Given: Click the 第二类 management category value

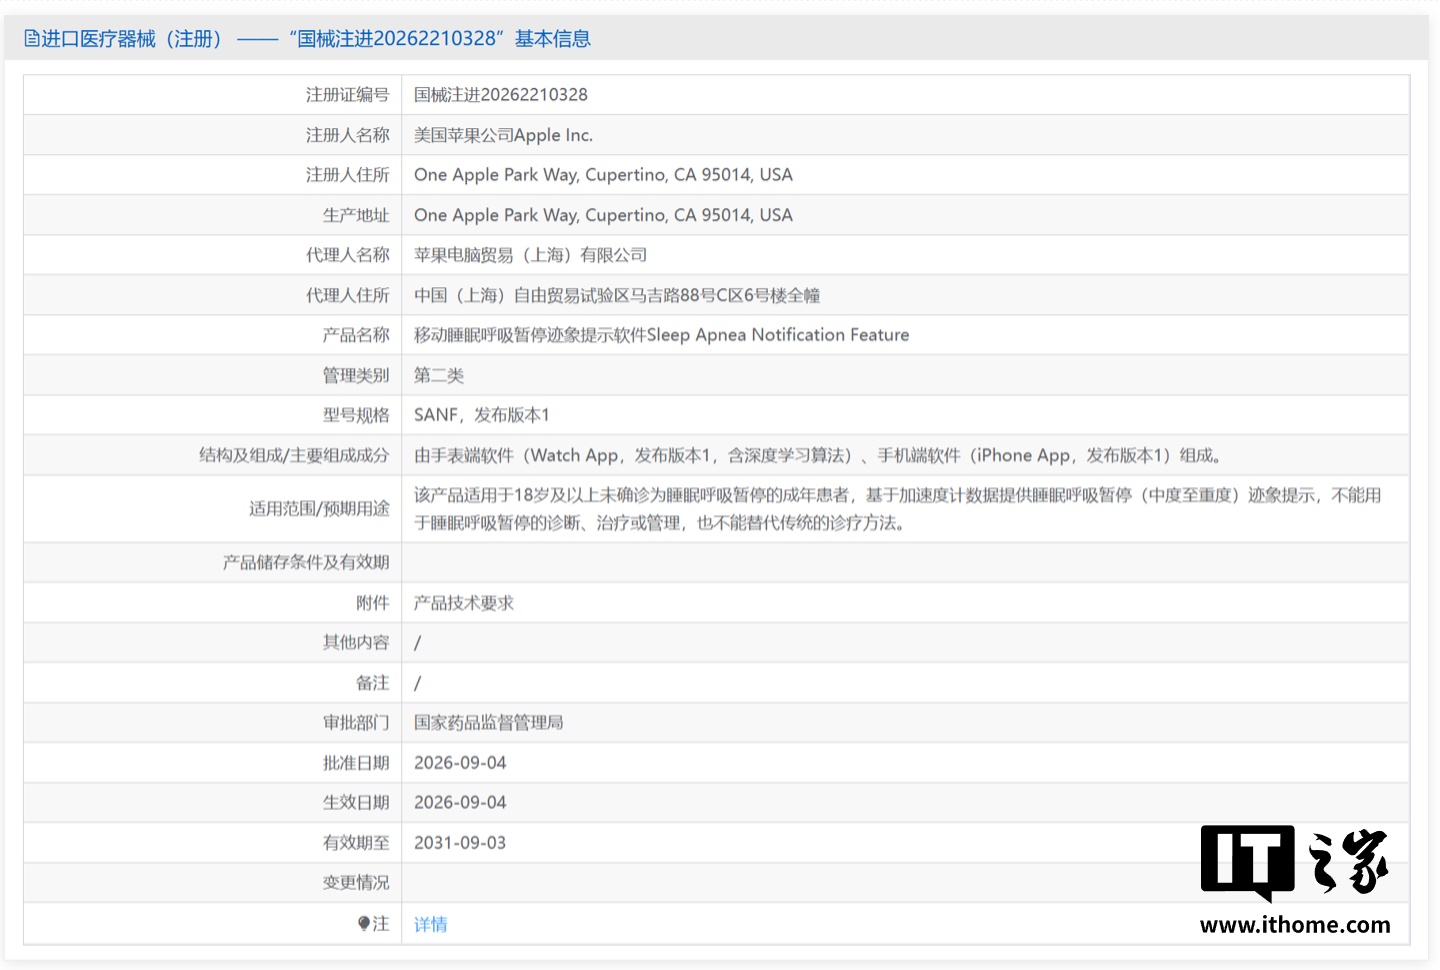Looking at the screenshot, I should pos(439,375).
